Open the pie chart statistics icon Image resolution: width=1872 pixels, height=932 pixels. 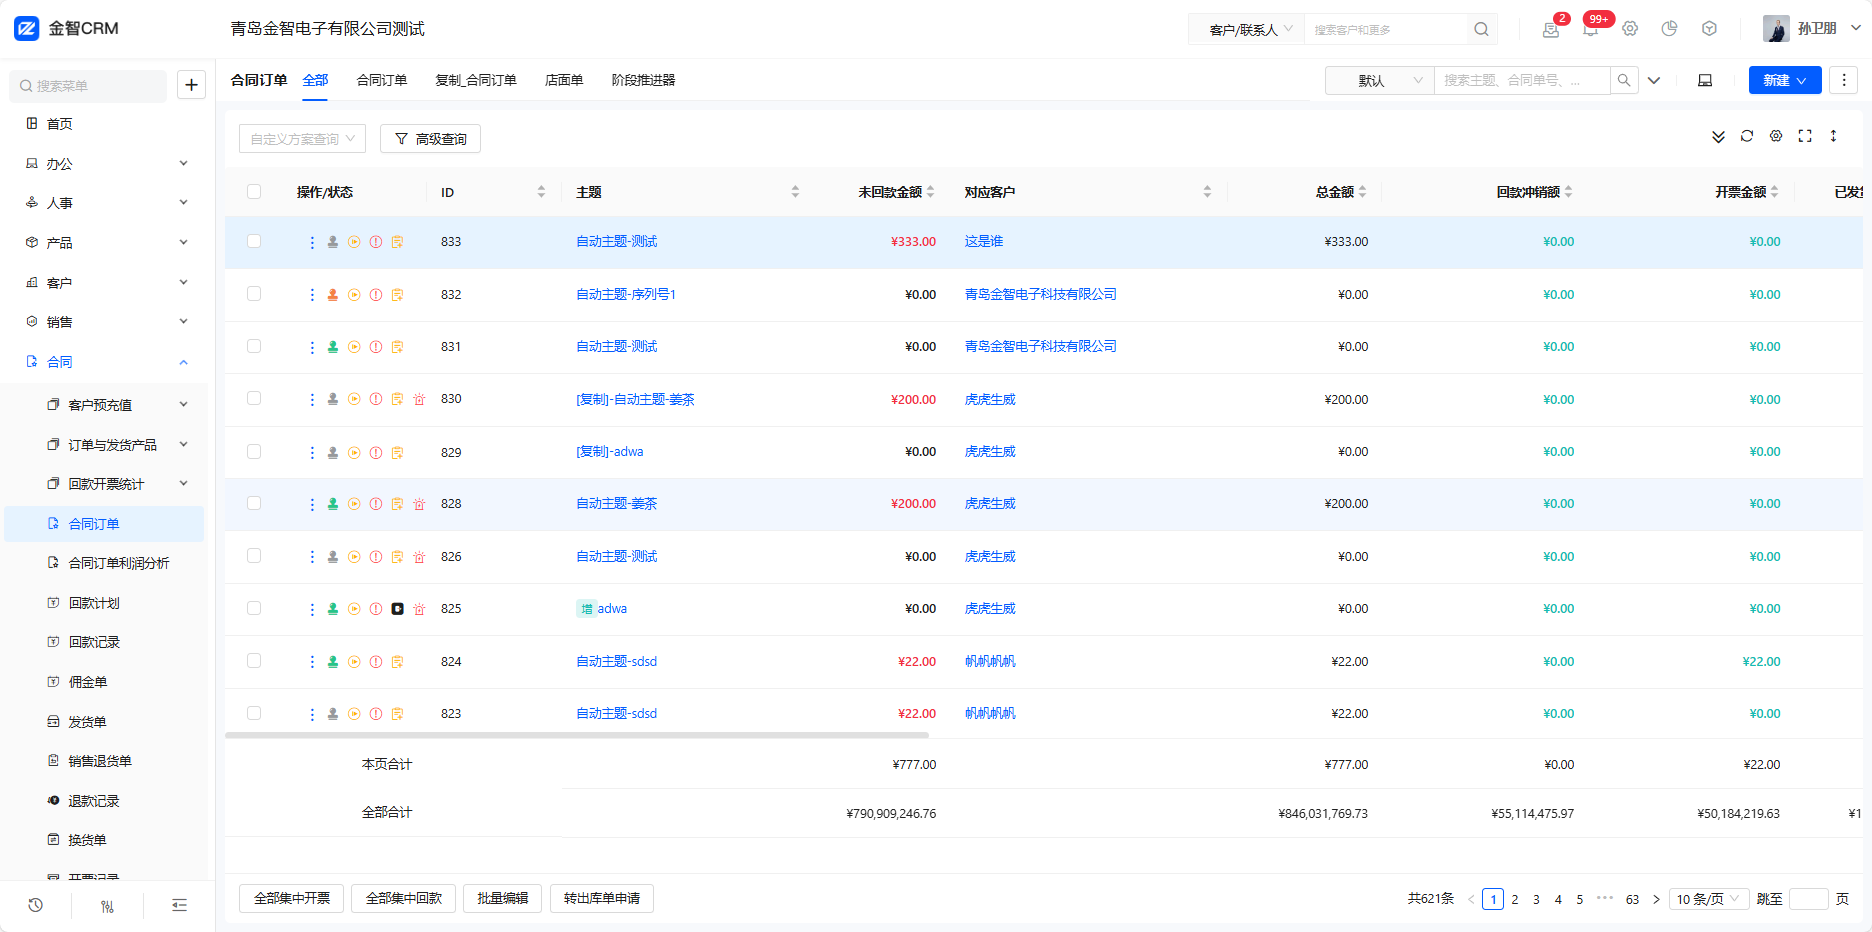pyautogui.click(x=1669, y=29)
